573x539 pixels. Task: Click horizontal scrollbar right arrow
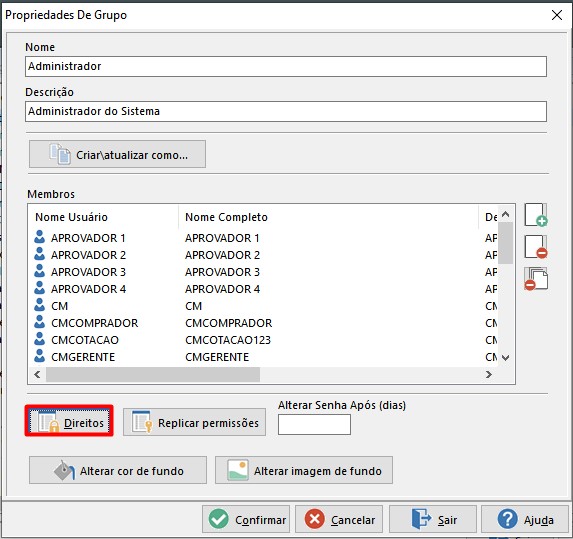click(489, 374)
